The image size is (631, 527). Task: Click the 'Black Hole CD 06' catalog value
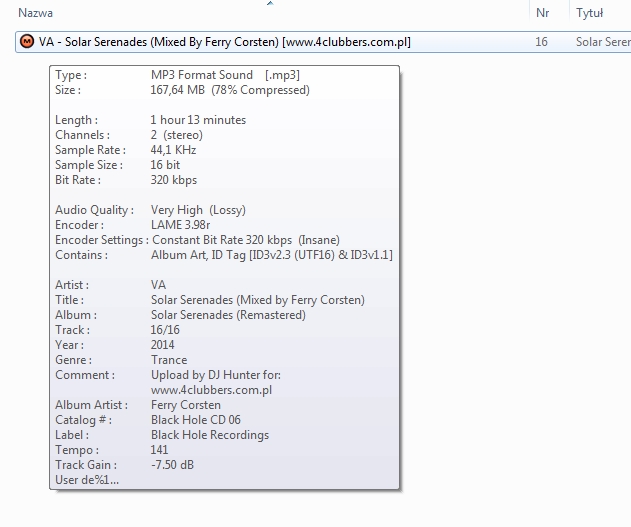[x=196, y=420]
